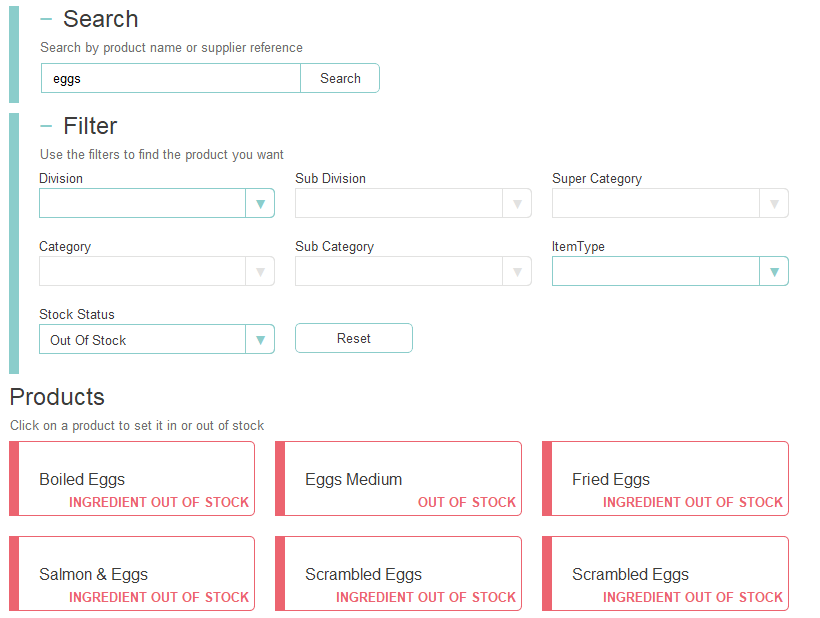Click the Reset filters button
The height and width of the screenshot is (618, 820).
[x=354, y=339]
